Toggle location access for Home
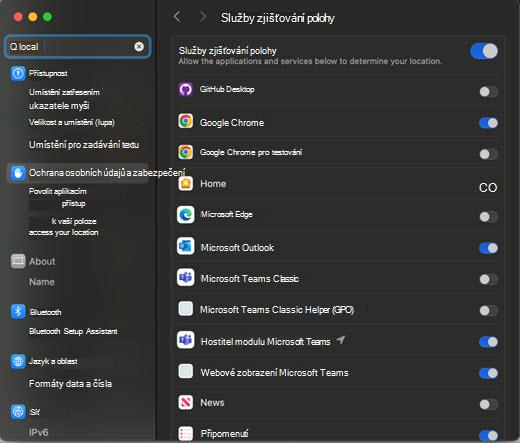 [x=488, y=188]
